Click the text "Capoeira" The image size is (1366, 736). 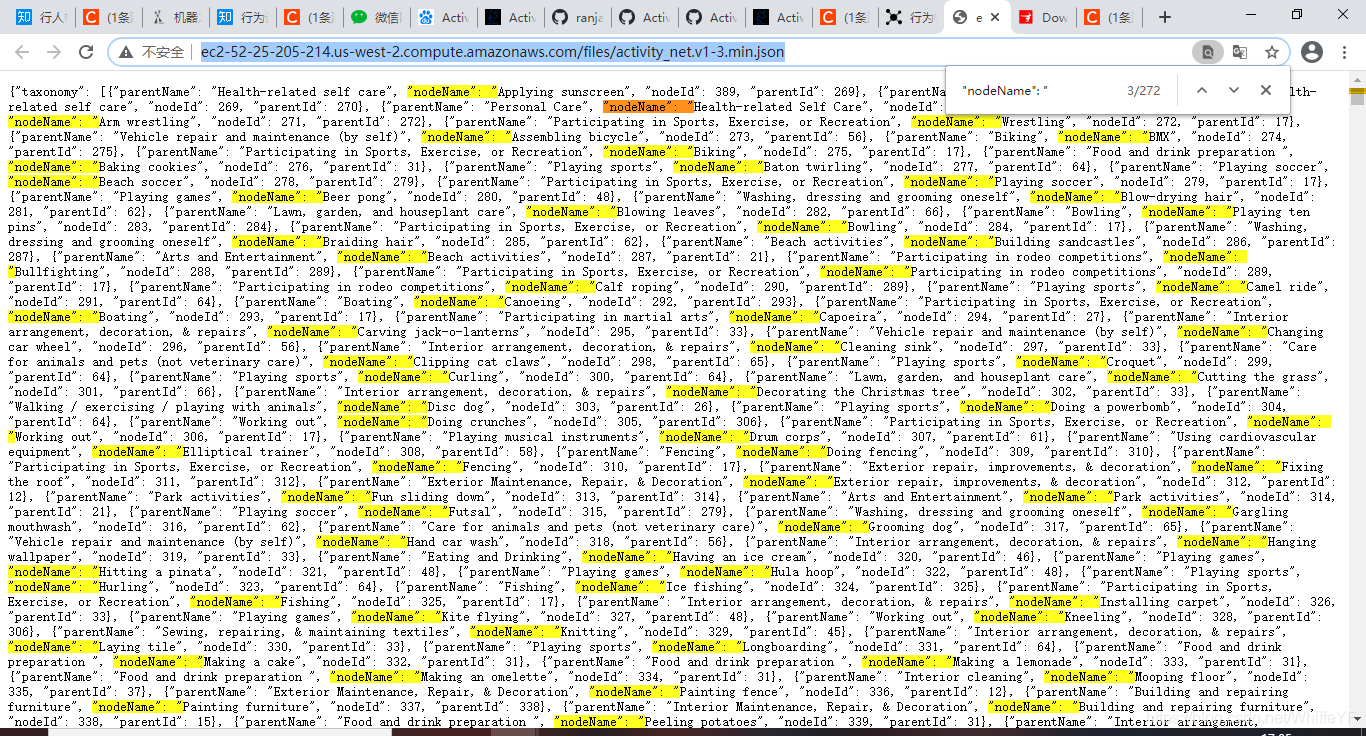(850, 317)
